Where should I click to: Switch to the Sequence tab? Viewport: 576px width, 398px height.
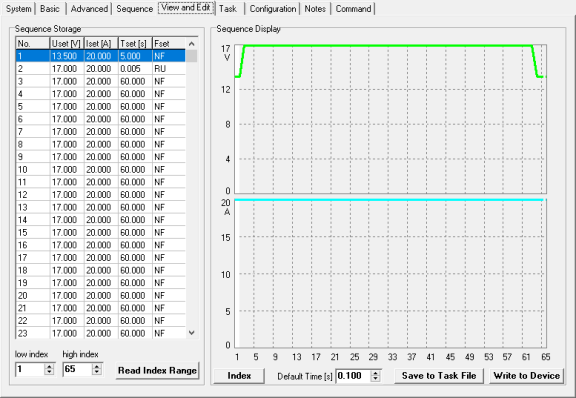click(134, 9)
